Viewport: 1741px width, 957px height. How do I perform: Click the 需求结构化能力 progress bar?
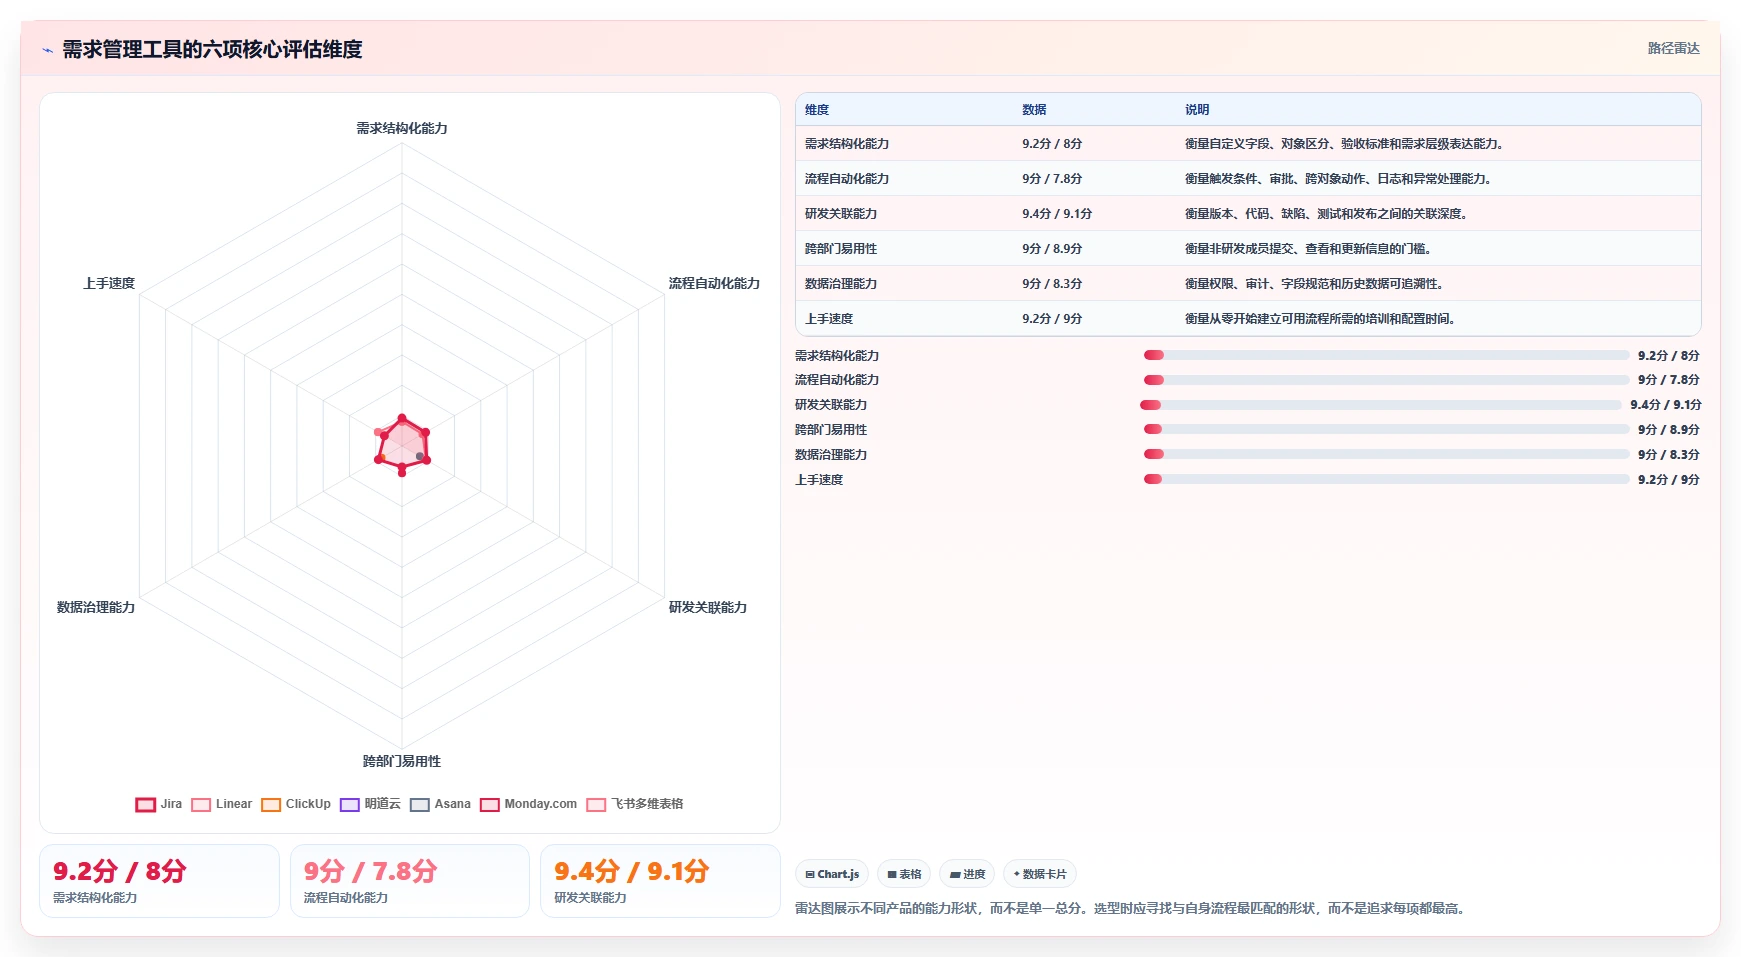[1386, 355]
